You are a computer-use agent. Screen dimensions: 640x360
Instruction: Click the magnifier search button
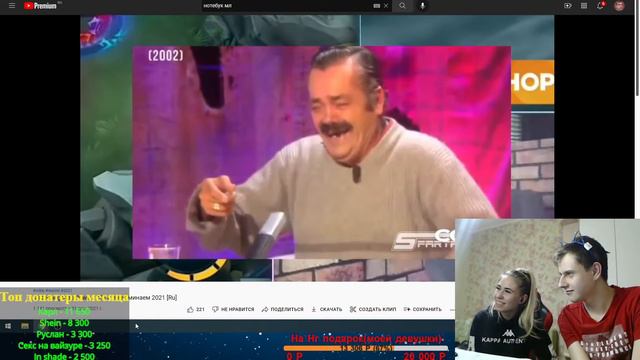point(402,6)
